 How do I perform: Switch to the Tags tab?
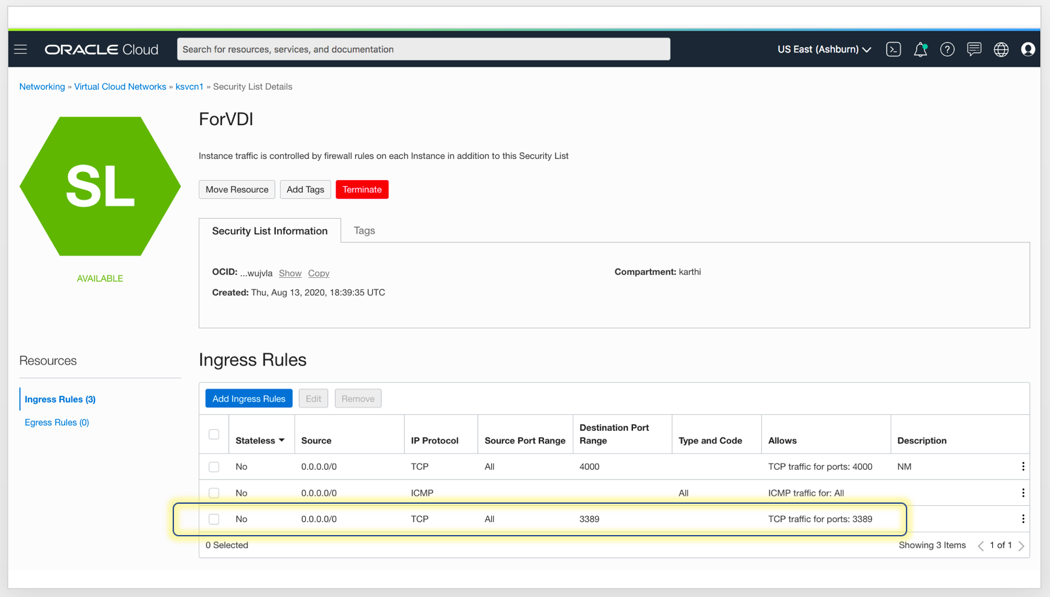coord(364,230)
